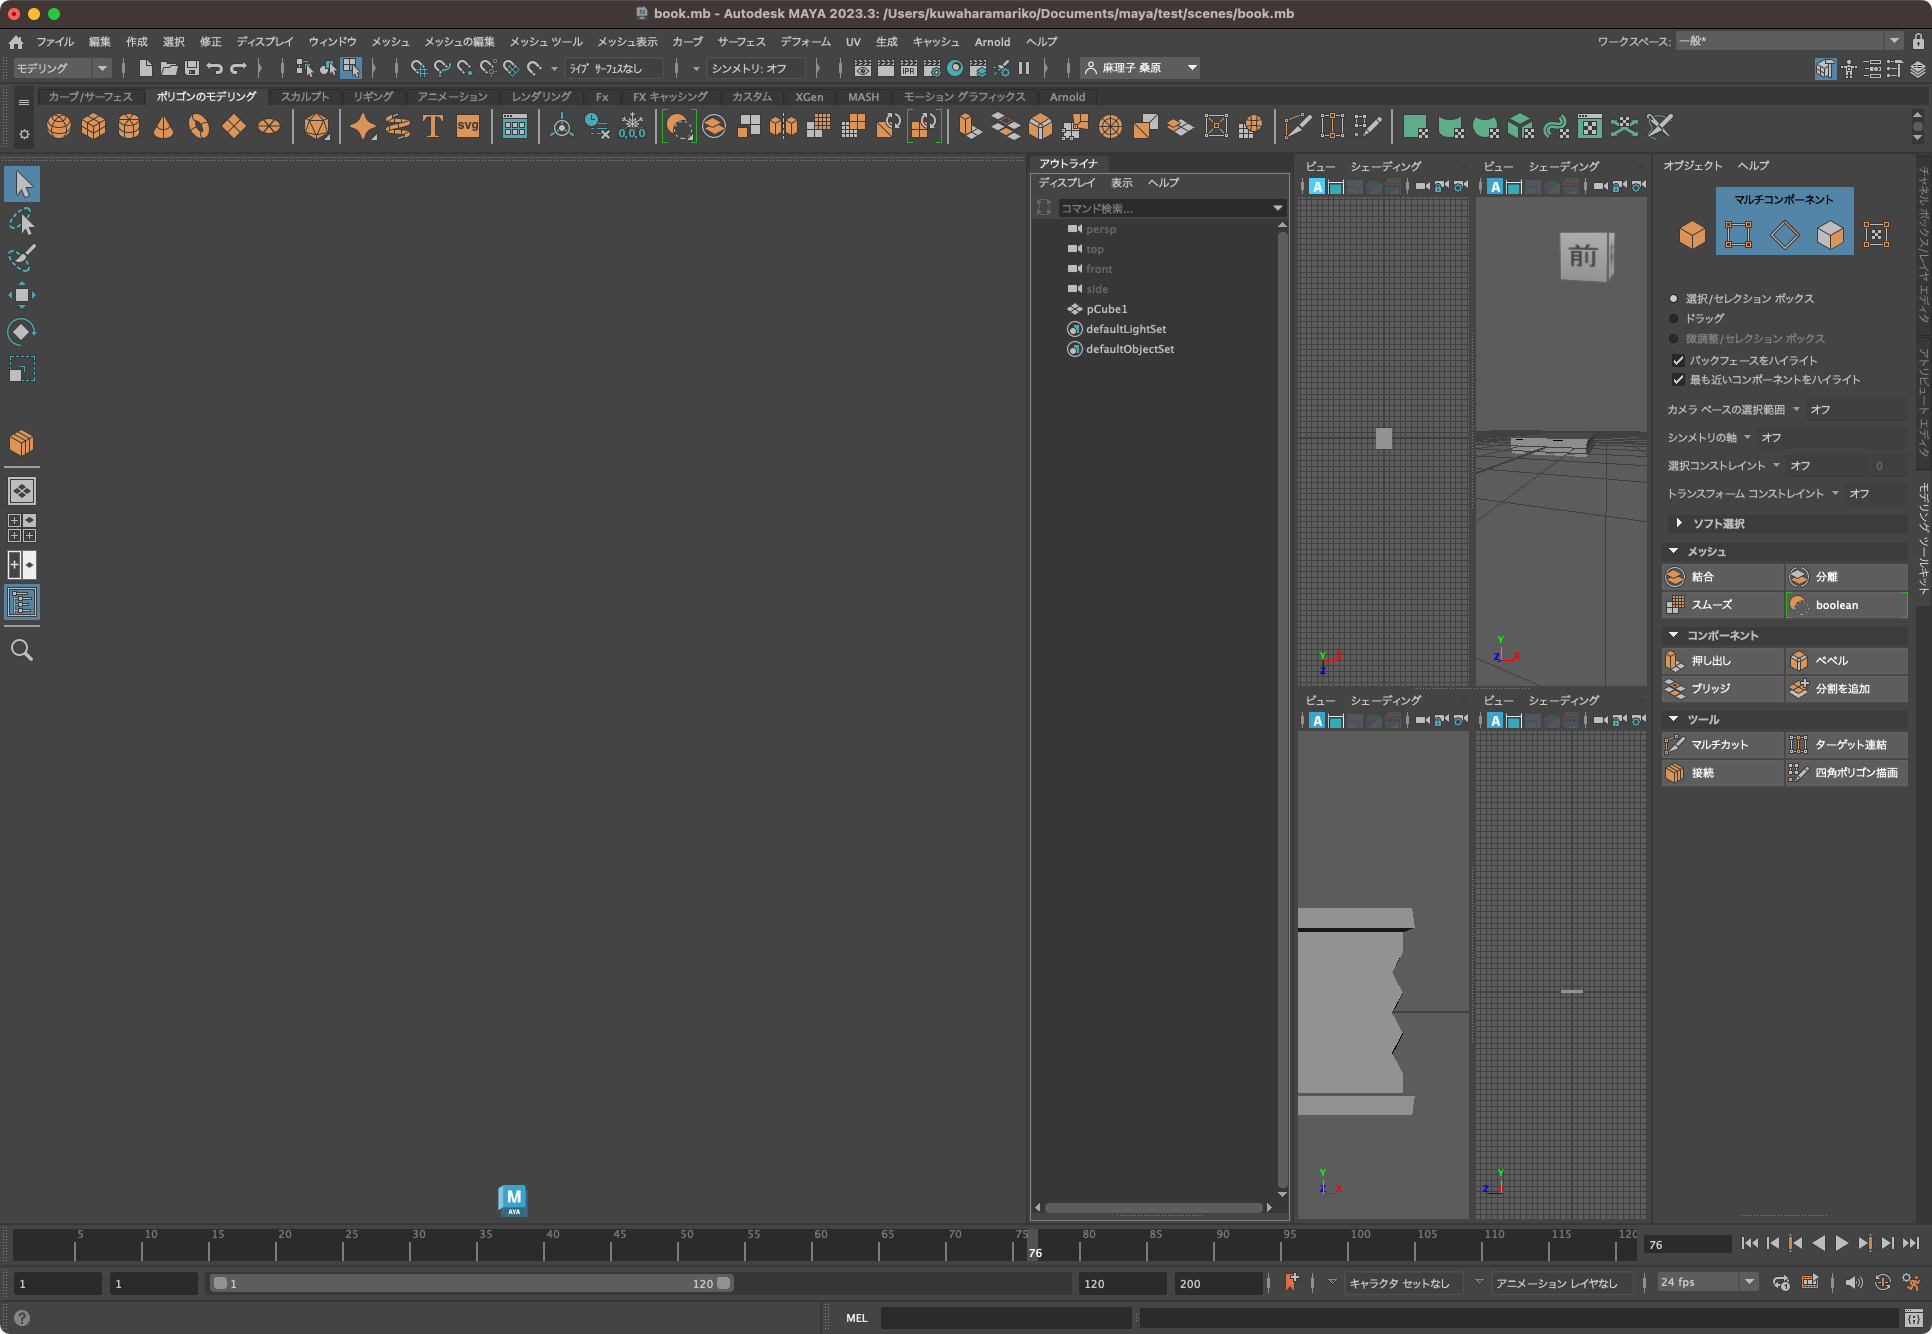1932x1334 pixels.
Task: Open the シンメトリ: オフ dropdown in the status line
Action: click(757, 68)
